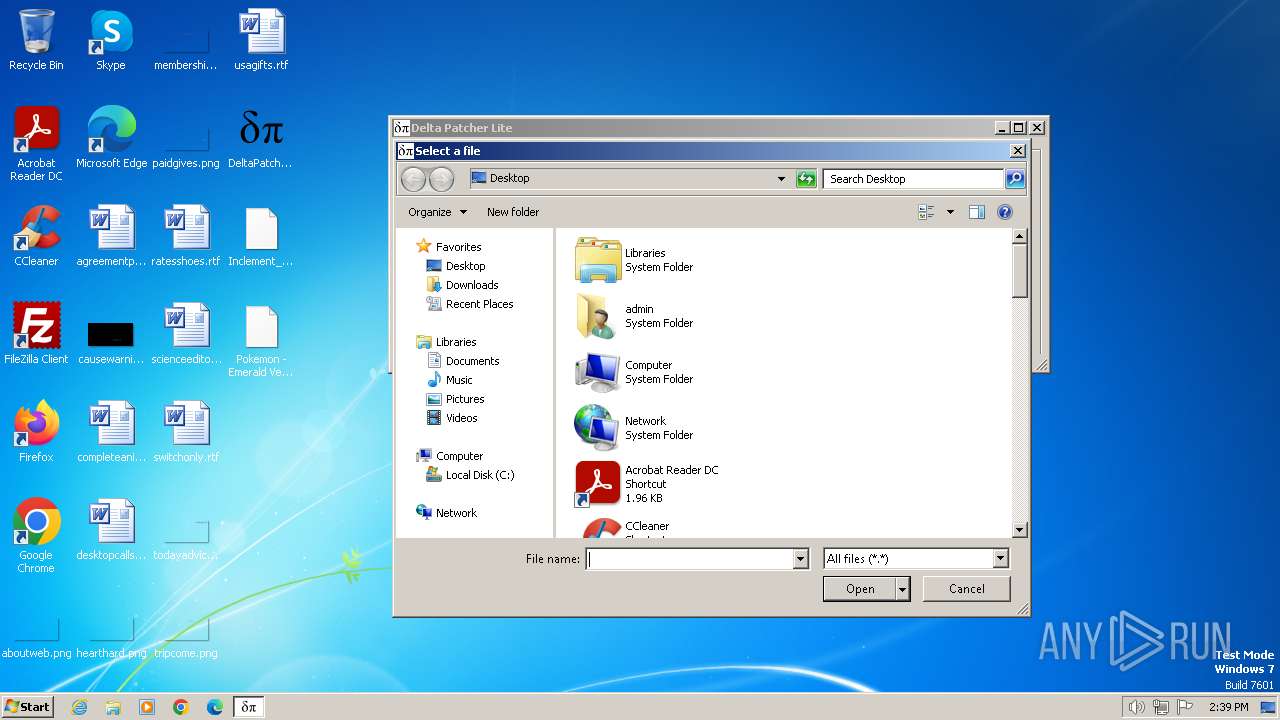Click into the File name field
This screenshot has height=720, width=1280.
690,559
